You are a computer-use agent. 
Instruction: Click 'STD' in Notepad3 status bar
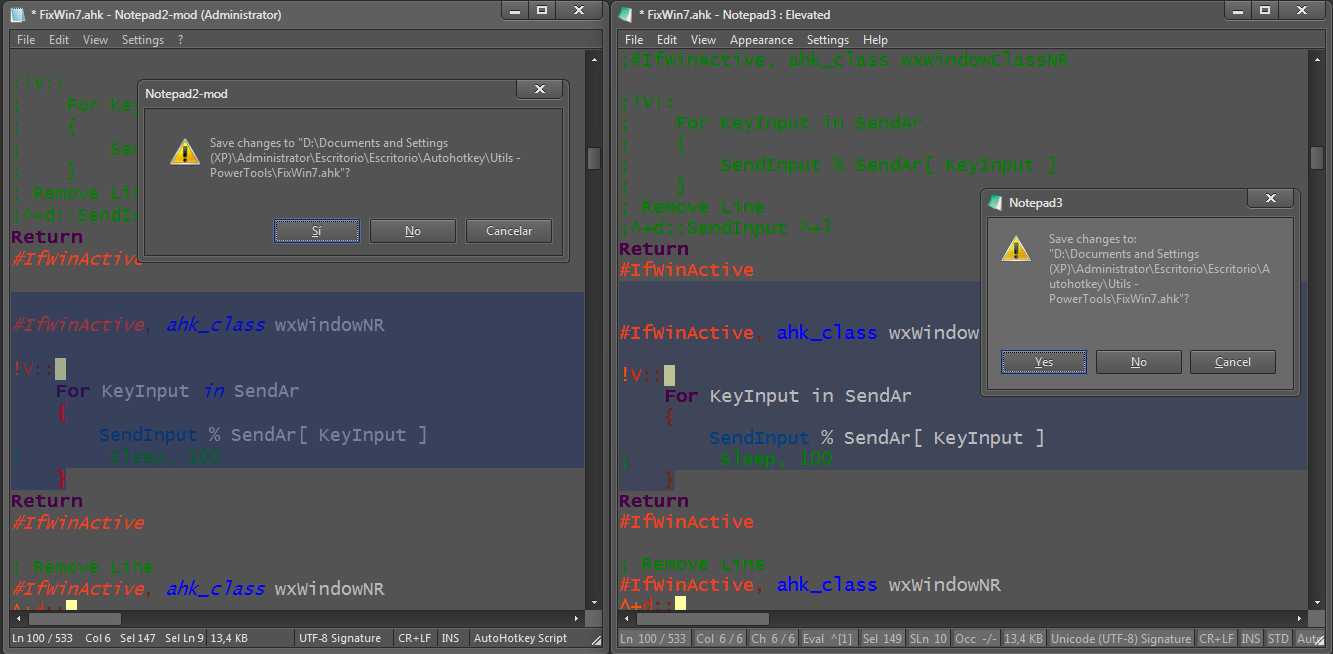[x=1278, y=639]
